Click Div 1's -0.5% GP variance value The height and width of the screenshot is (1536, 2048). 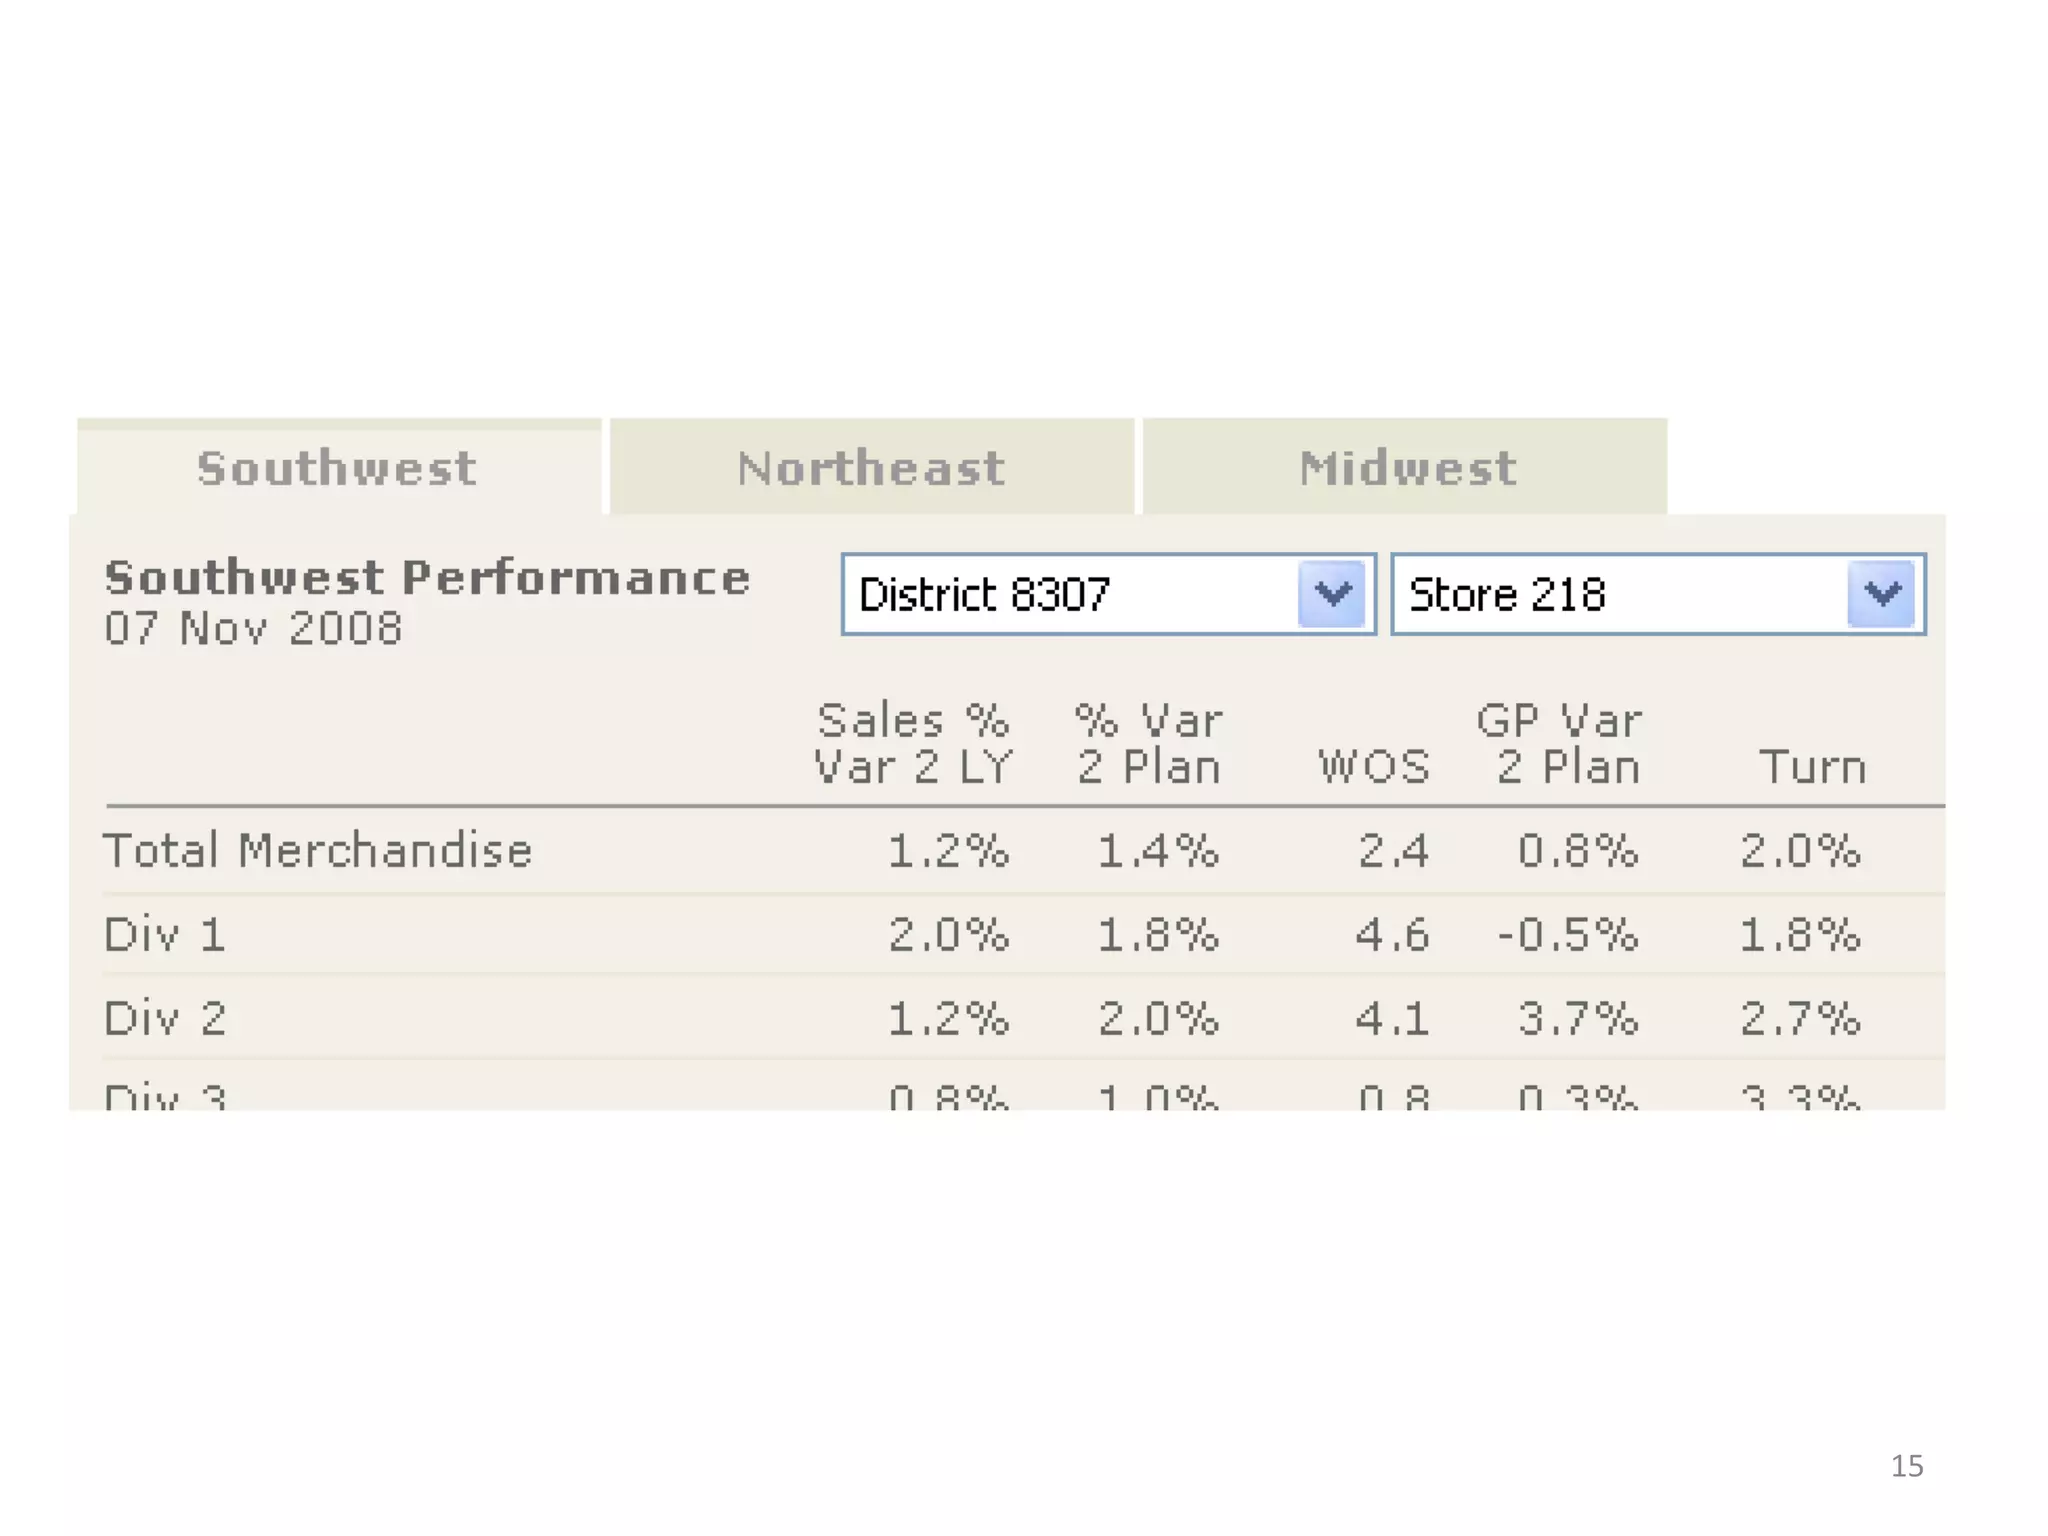1567,935
